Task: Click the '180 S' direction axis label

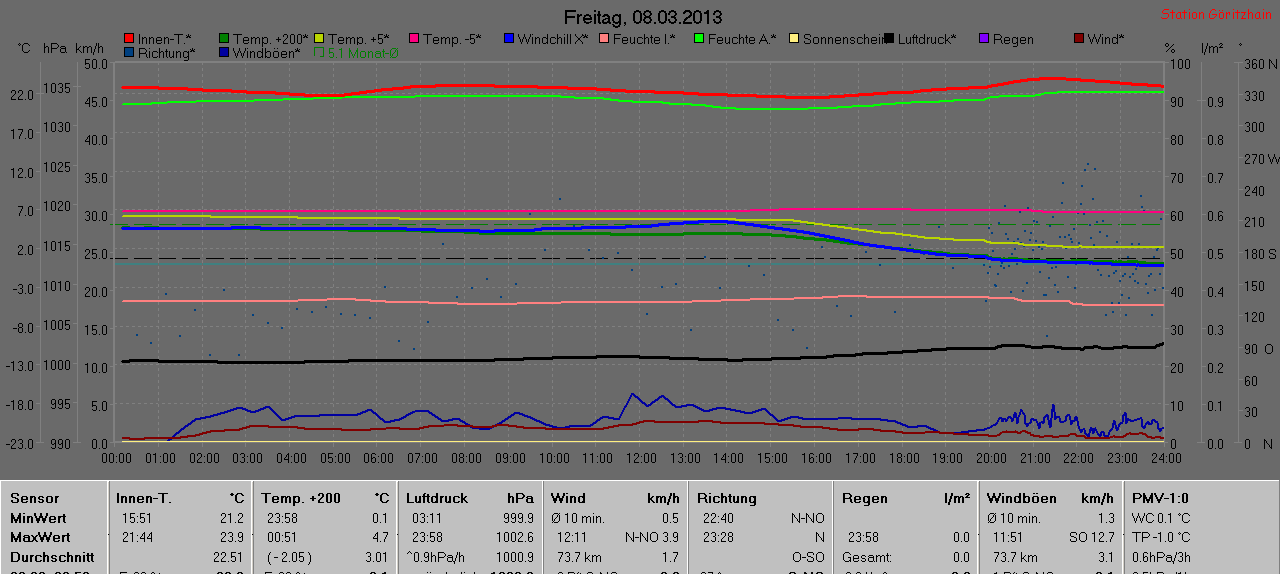Action: click(x=1258, y=254)
